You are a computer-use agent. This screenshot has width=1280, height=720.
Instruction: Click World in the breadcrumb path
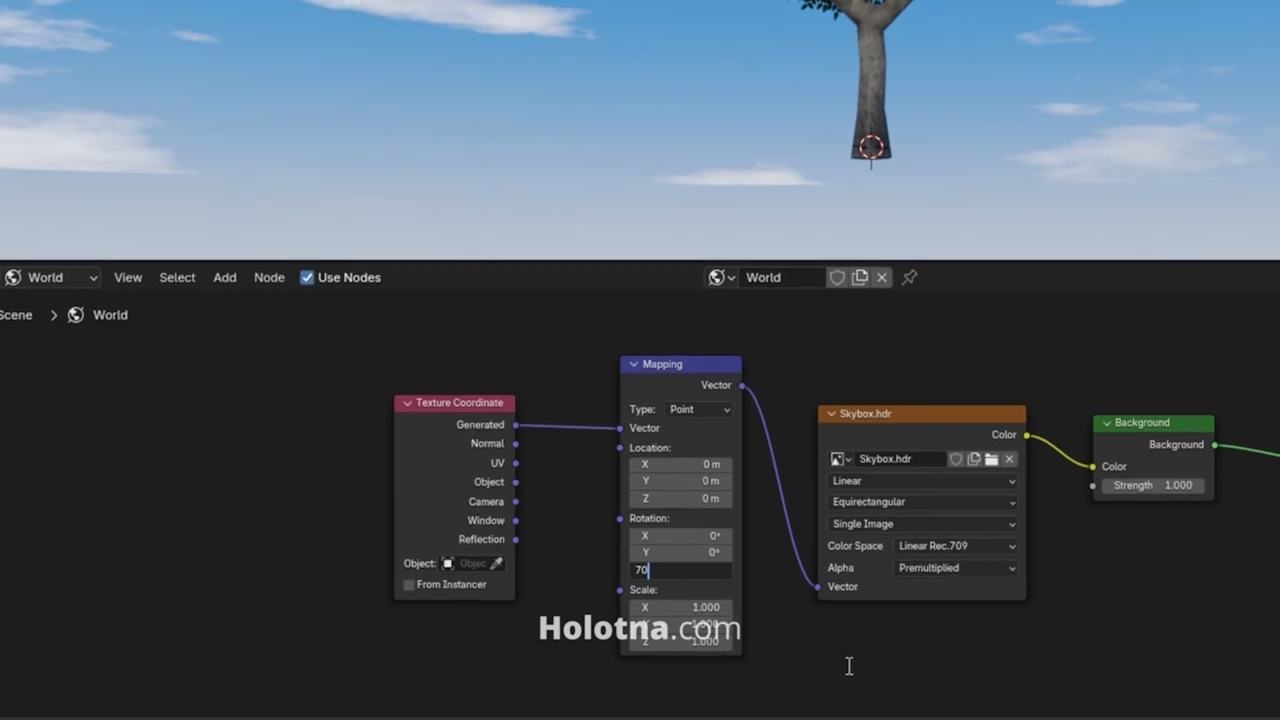pyautogui.click(x=110, y=315)
